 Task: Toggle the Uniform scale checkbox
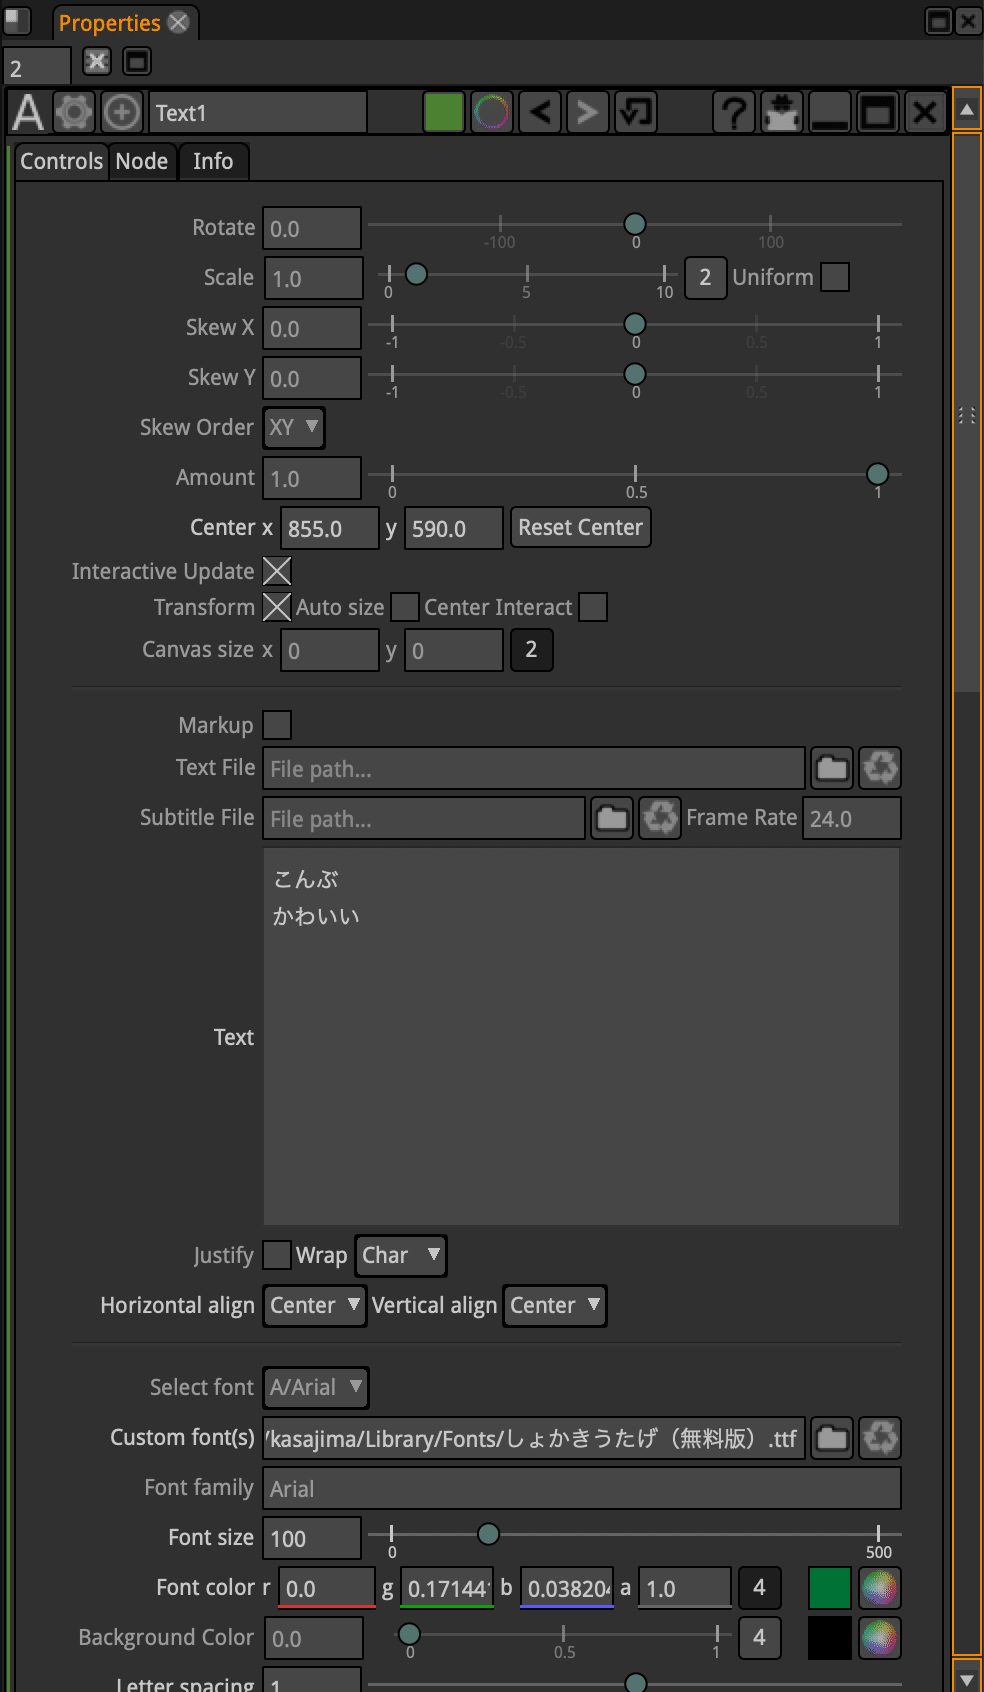click(835, 277)
